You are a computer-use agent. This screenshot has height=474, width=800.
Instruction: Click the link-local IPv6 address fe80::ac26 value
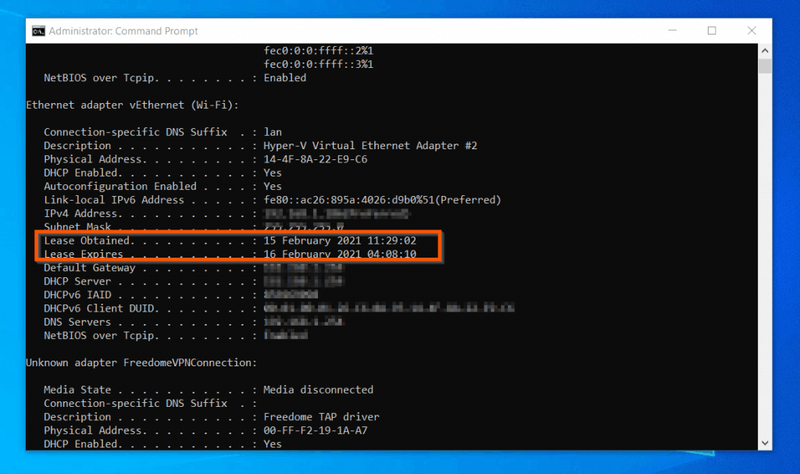pyautogui.click(x=382, y=200)
